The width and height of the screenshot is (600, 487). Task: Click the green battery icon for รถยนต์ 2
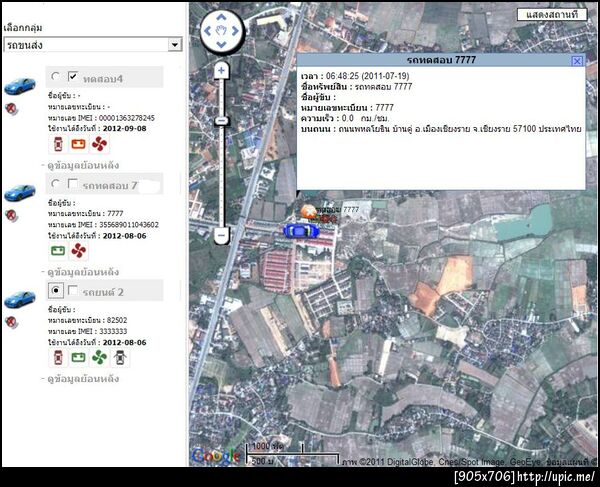point(78,358)
